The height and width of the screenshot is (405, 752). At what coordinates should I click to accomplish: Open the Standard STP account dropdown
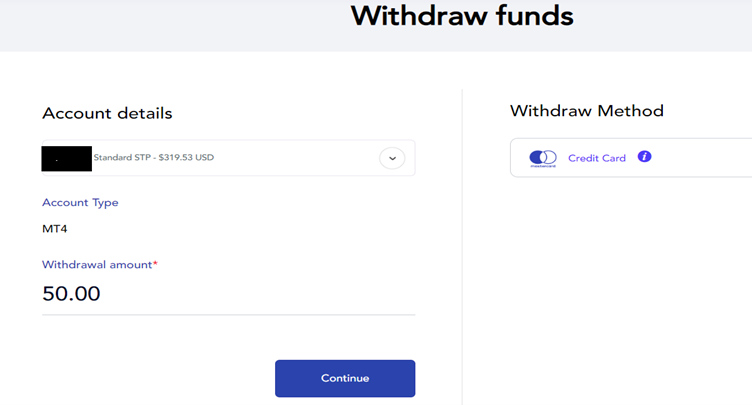(228, 158)
